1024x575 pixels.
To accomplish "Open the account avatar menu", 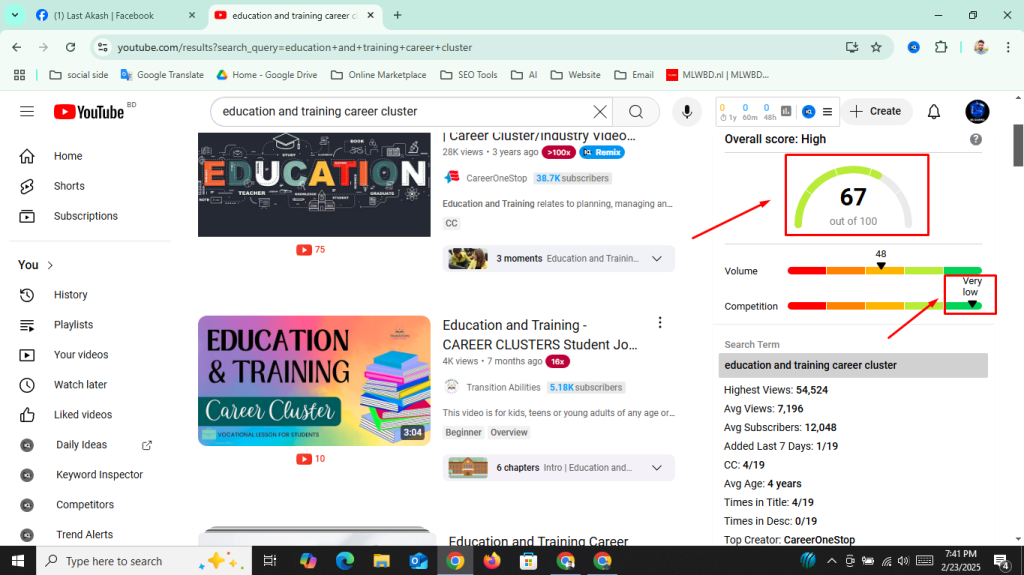I will click(977, 112).
